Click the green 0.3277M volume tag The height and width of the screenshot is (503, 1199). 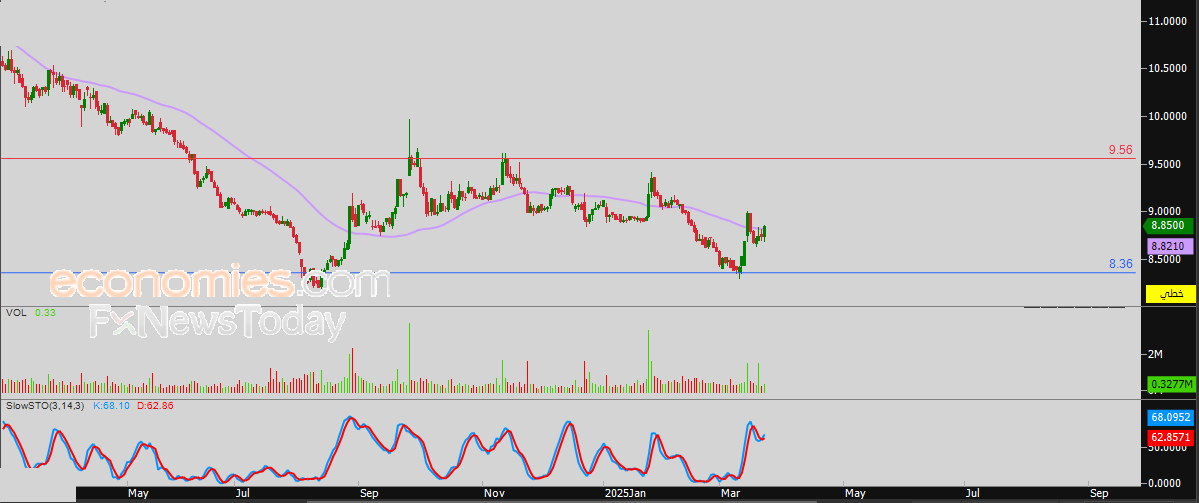[x=1170, y=384]
